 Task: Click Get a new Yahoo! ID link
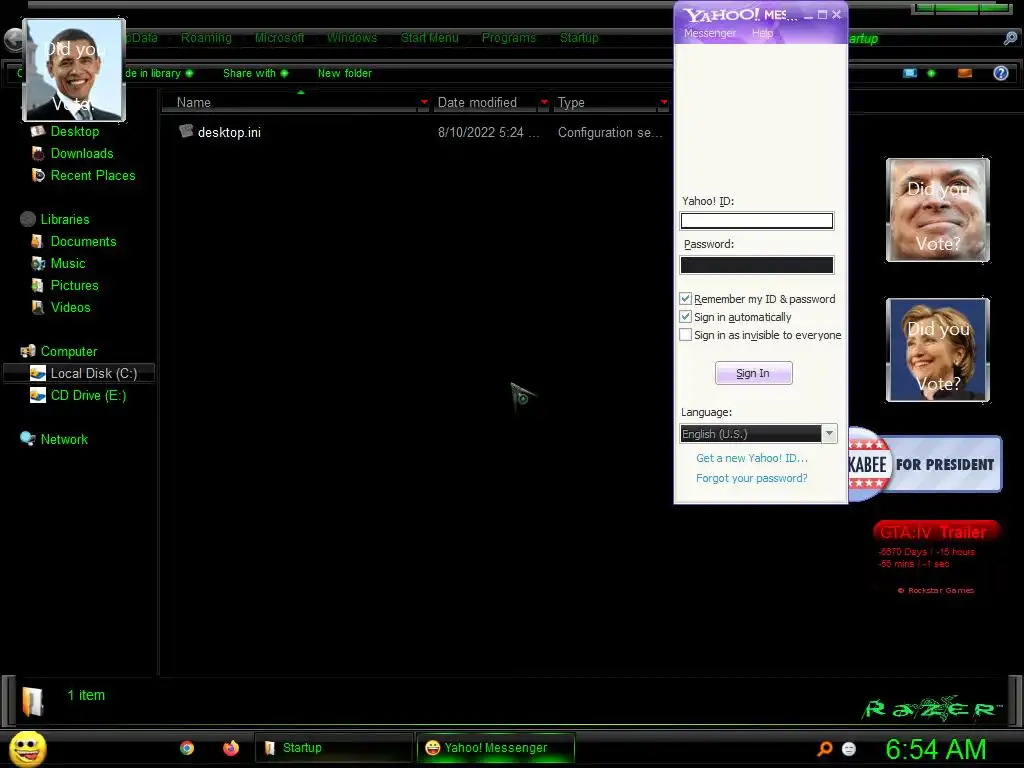click(x=752, y=458)
